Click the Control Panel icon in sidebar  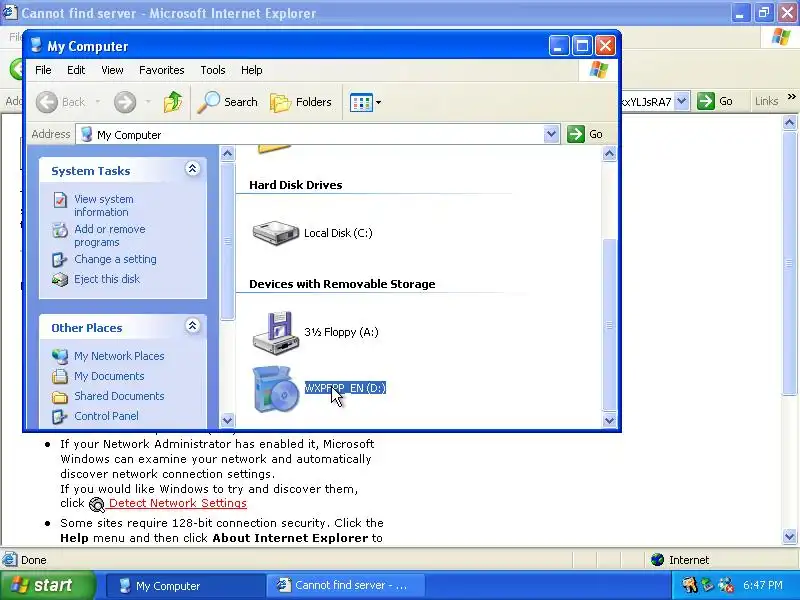point(60,416)
